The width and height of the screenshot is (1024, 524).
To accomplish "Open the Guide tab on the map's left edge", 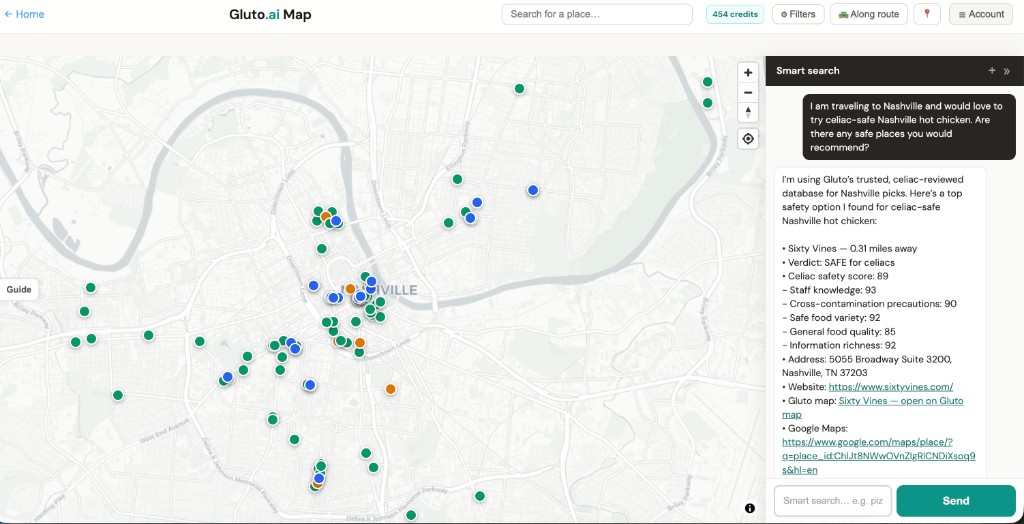I will (x=19, y=289).
